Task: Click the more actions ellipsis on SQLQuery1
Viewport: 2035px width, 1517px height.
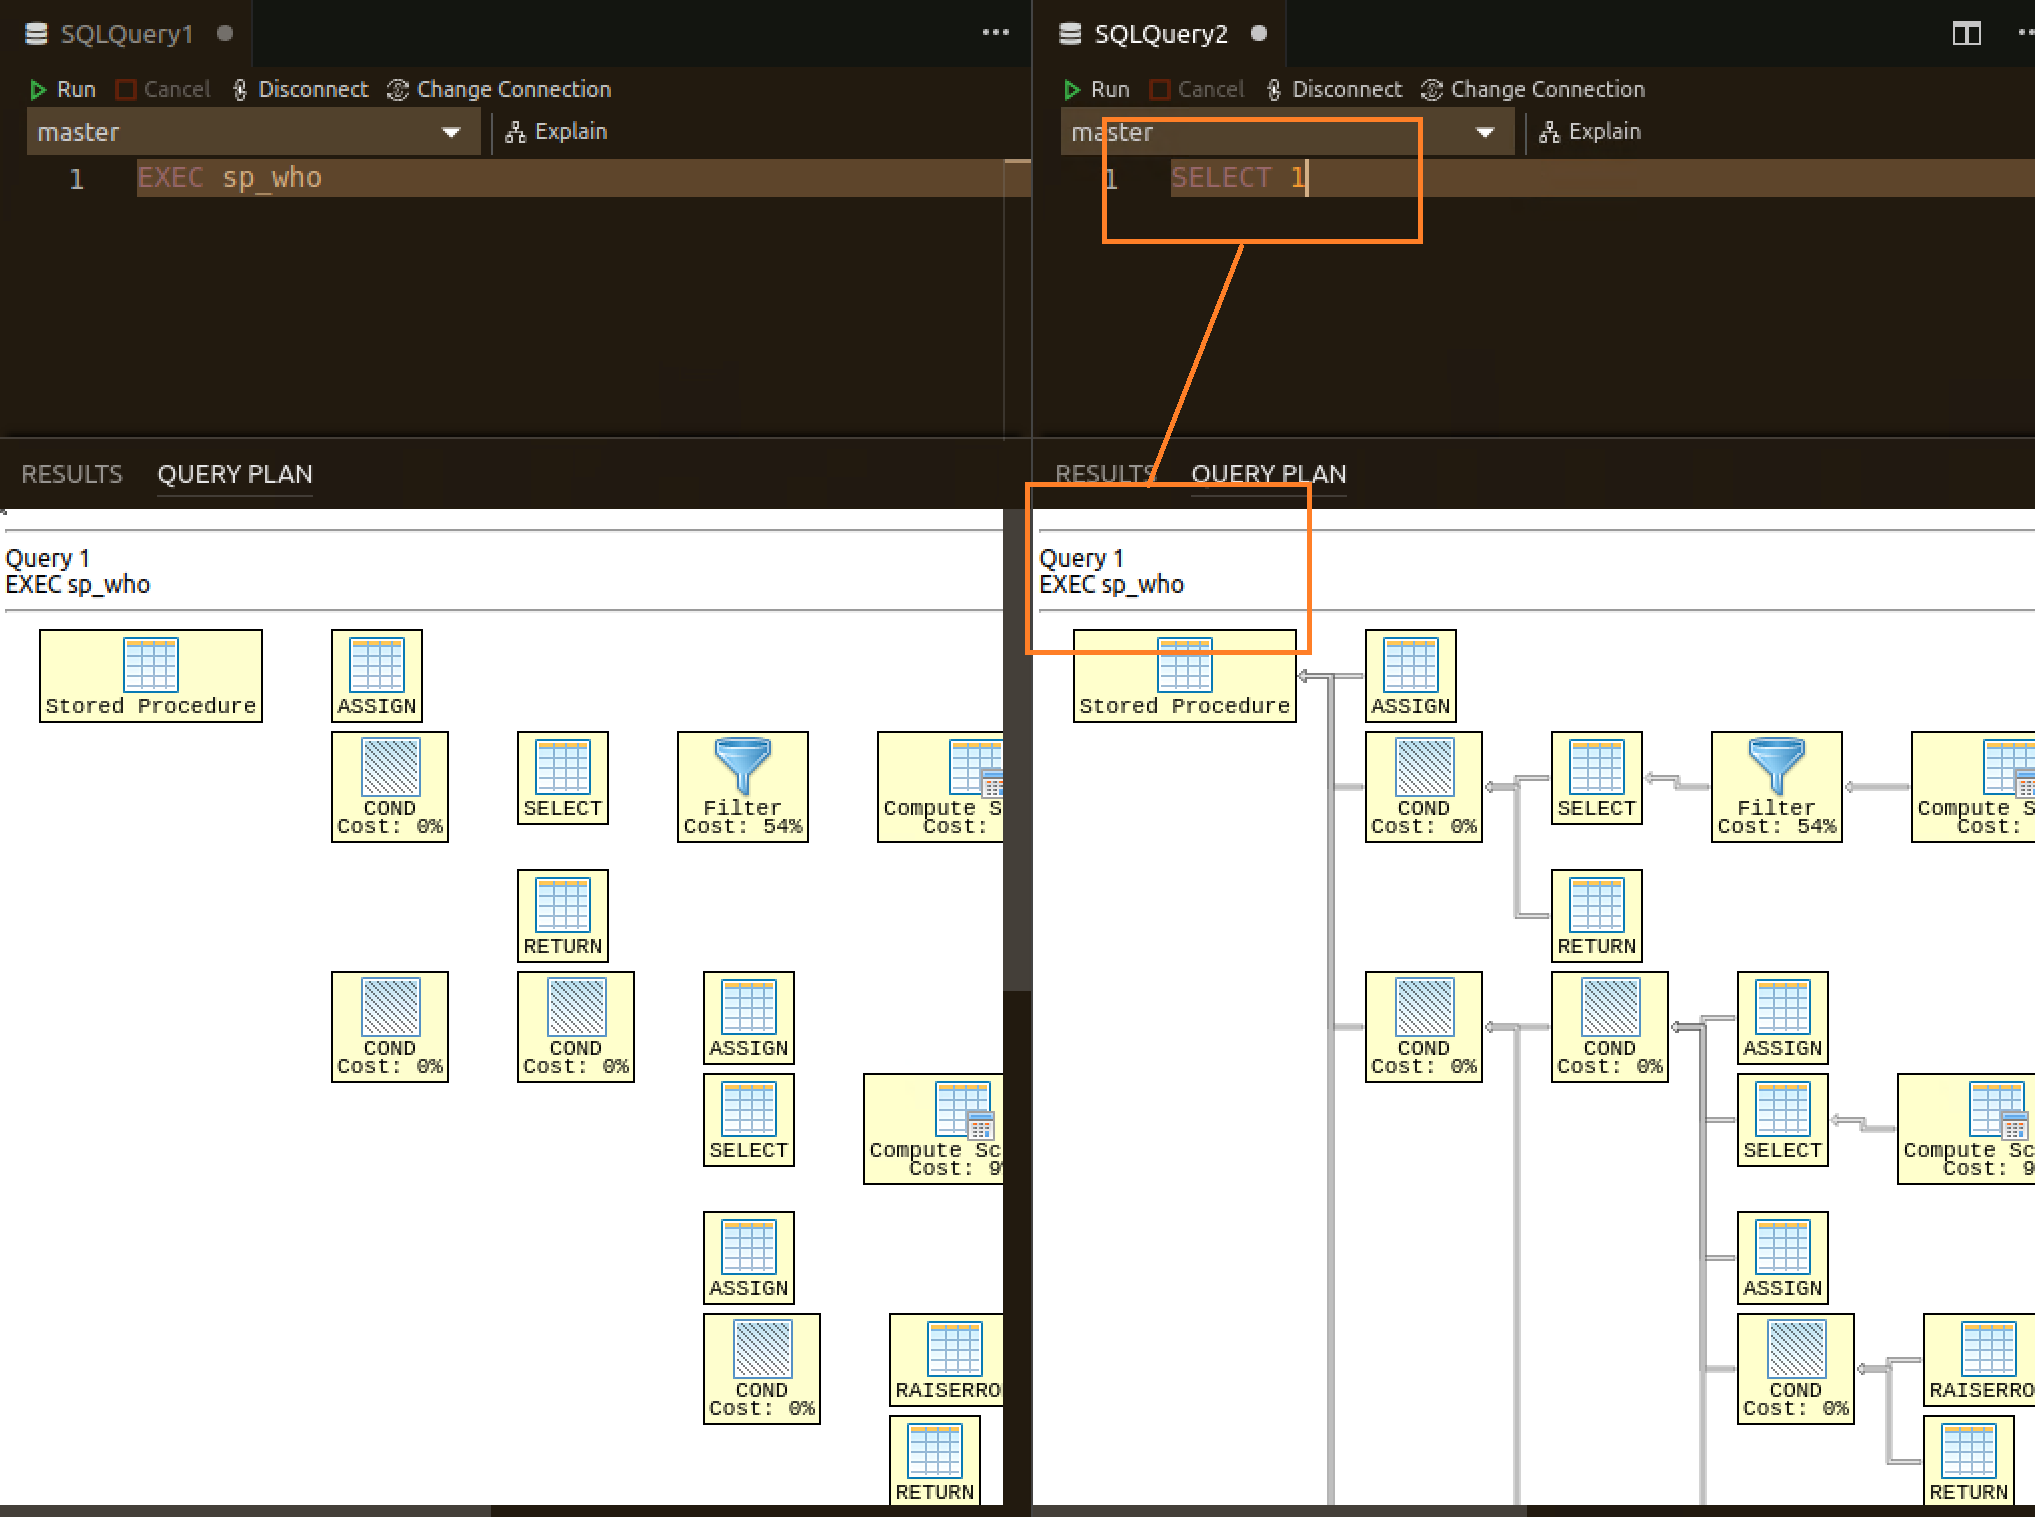Action: (995, 33)
